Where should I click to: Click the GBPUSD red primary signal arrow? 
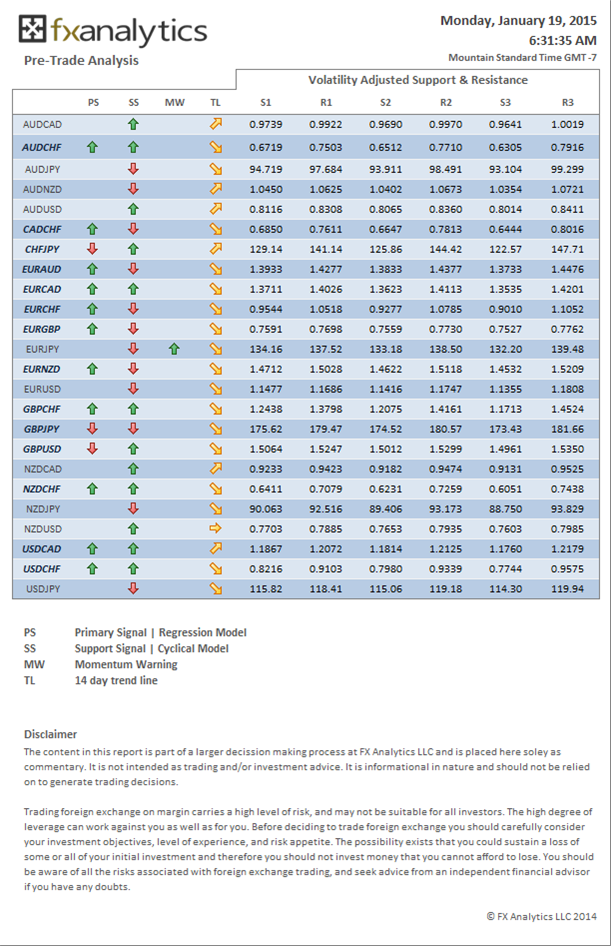(93, 448)
